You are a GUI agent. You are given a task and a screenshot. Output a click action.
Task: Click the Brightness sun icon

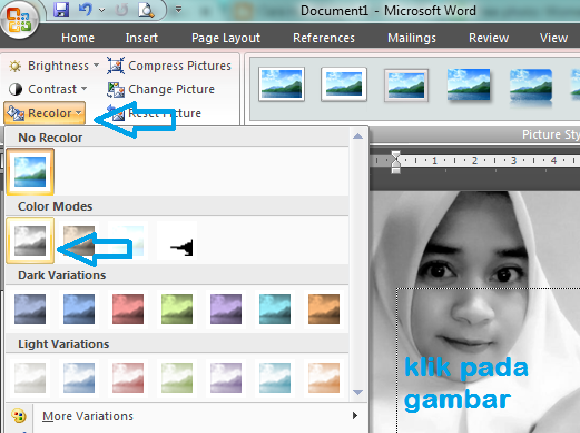(x=15, y=66)
